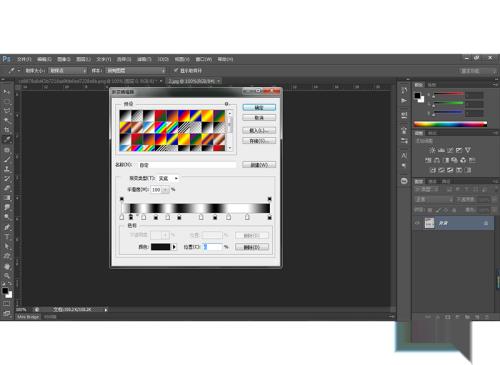Screen dimensions: 500x365
Task: Select the Magic Wand tool
Action: 6,120
